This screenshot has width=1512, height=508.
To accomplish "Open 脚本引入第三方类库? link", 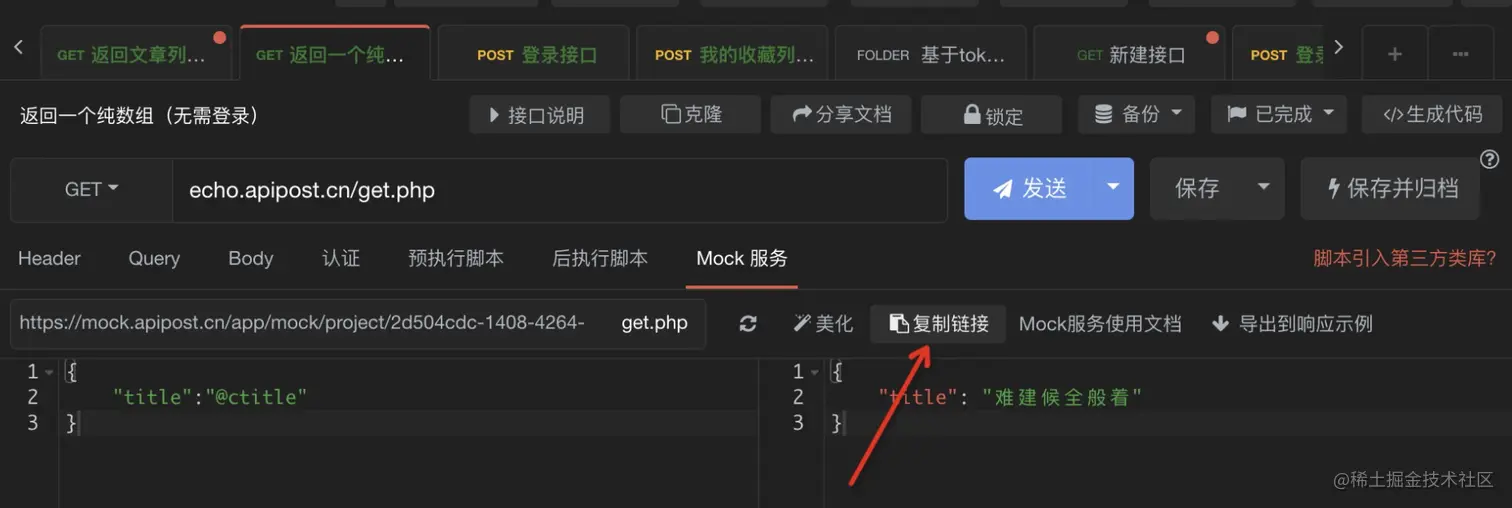I will (x=1404, y=258).
